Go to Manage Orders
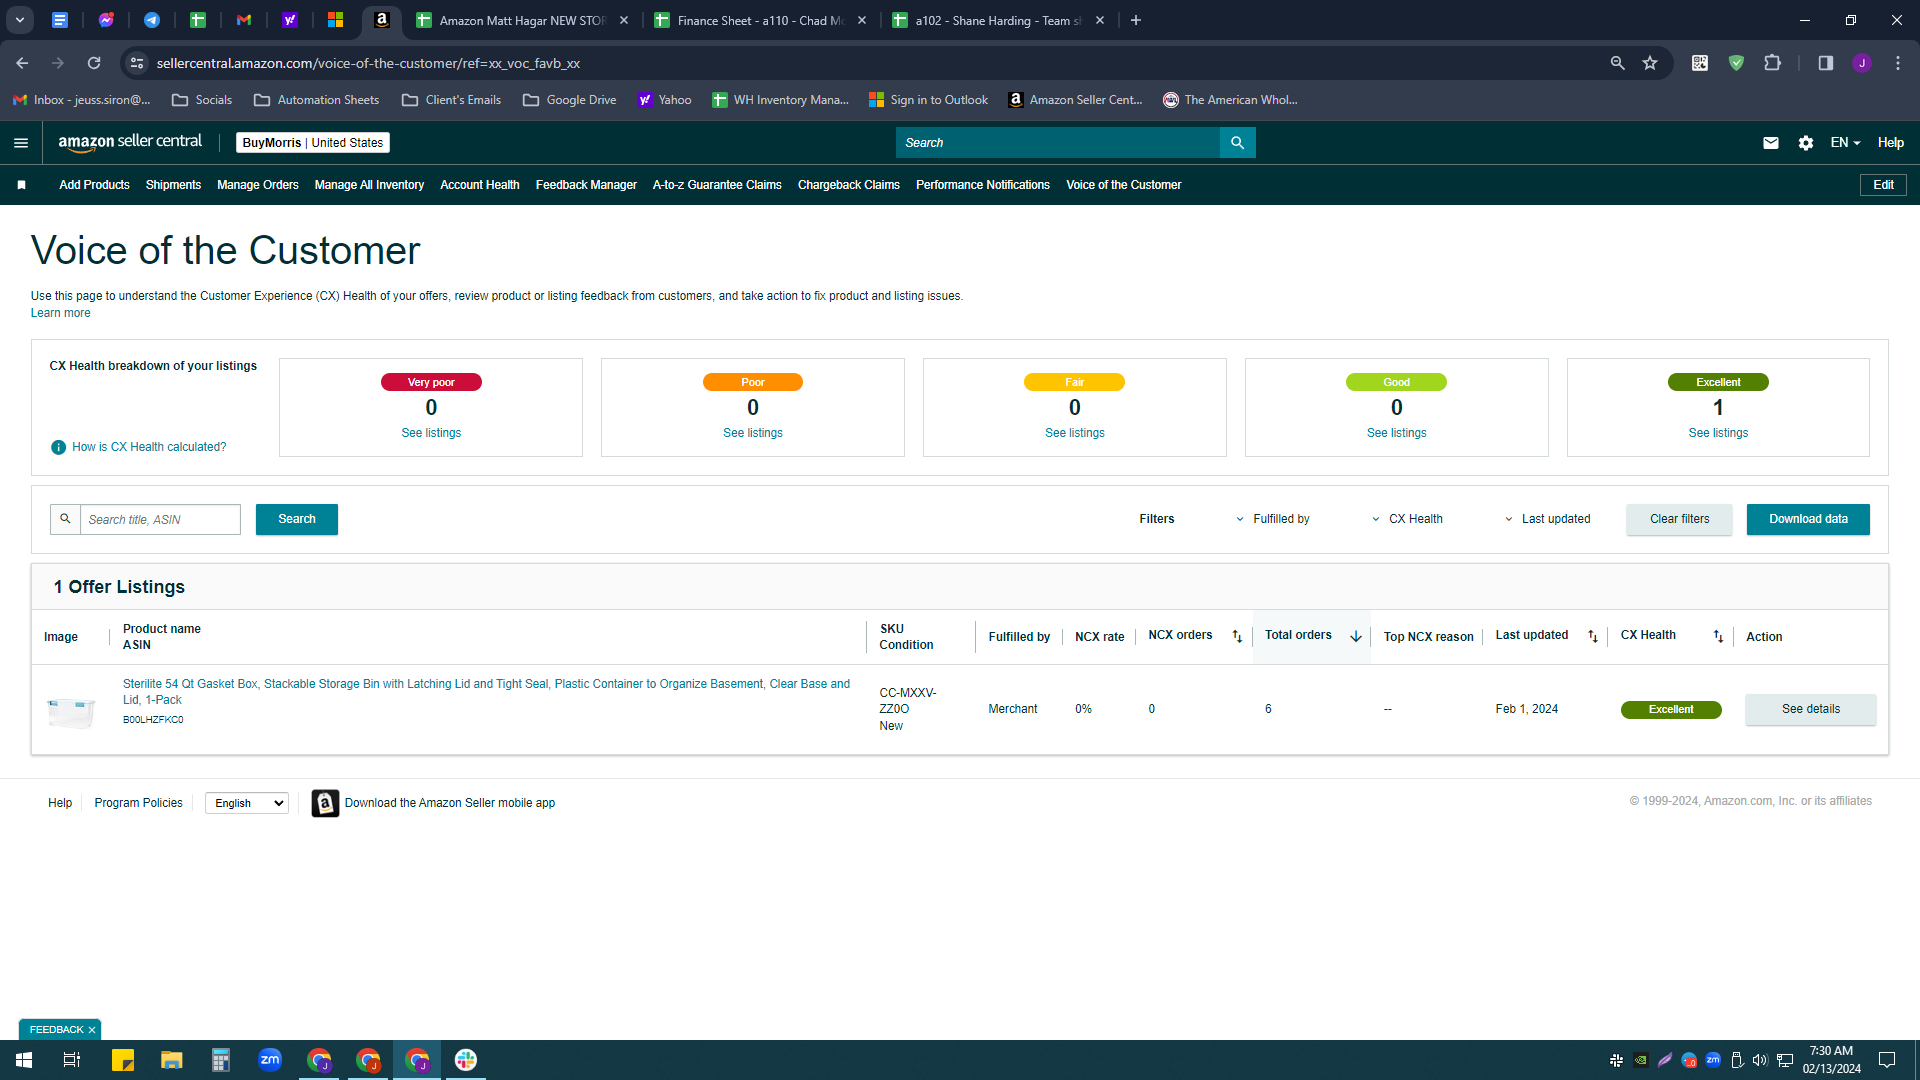1920x1080 pixels. click(258, 185)
